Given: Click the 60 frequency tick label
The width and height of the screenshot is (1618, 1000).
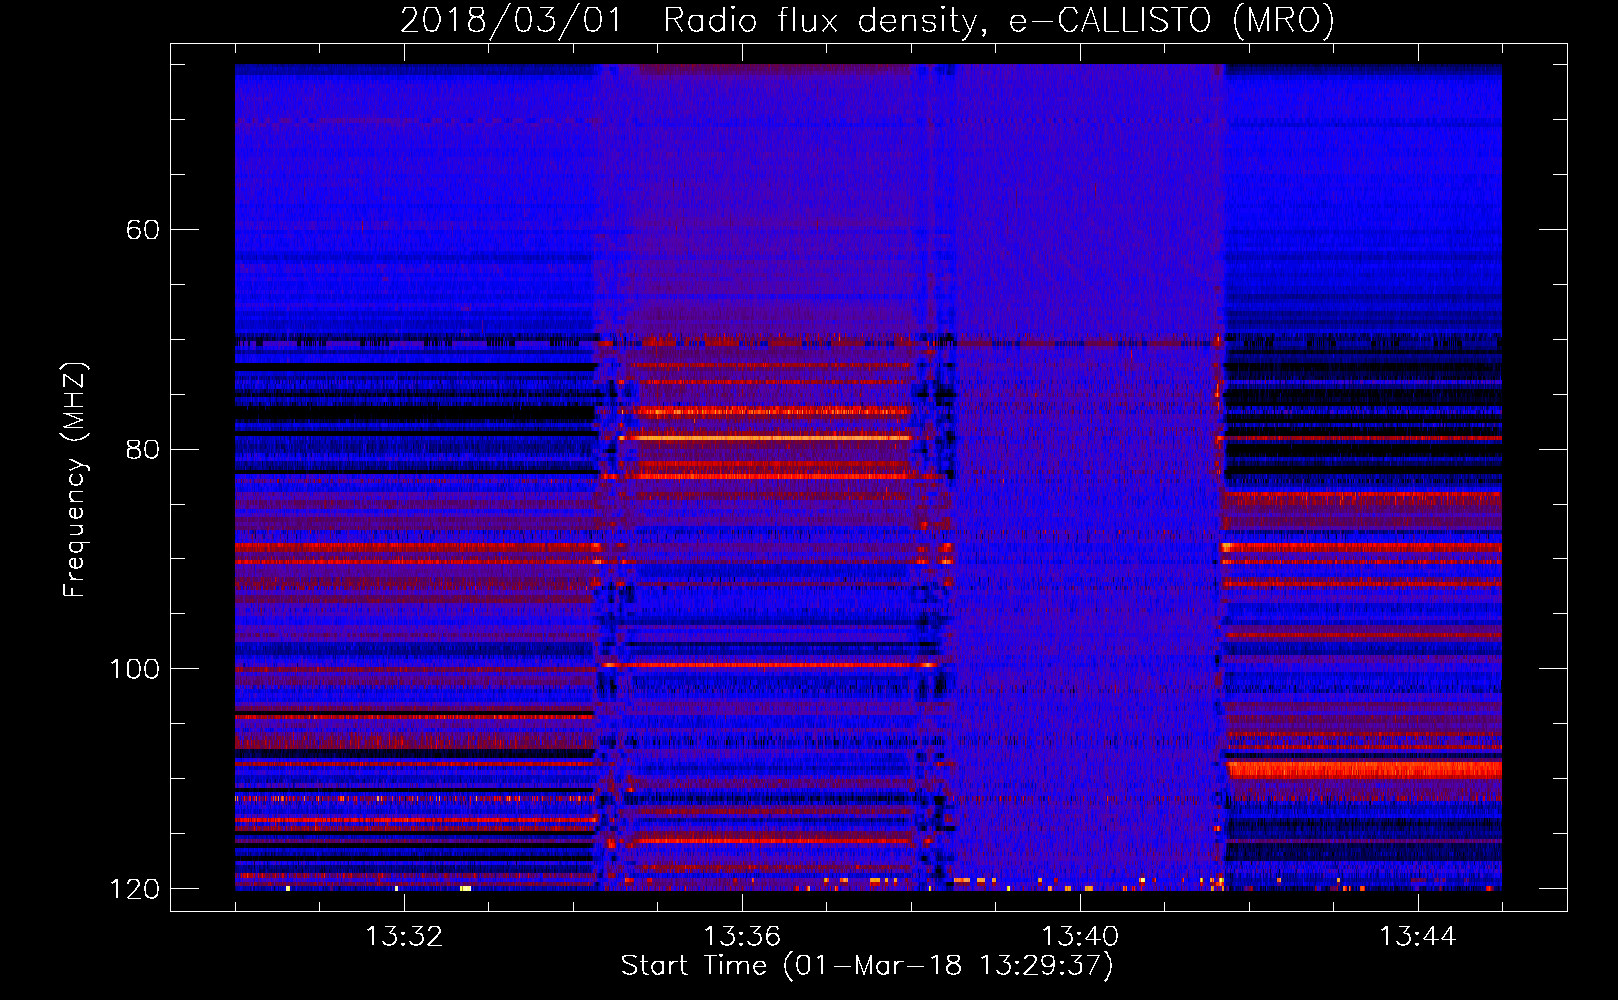Looking at the screenshot, I should pos(142,230).
